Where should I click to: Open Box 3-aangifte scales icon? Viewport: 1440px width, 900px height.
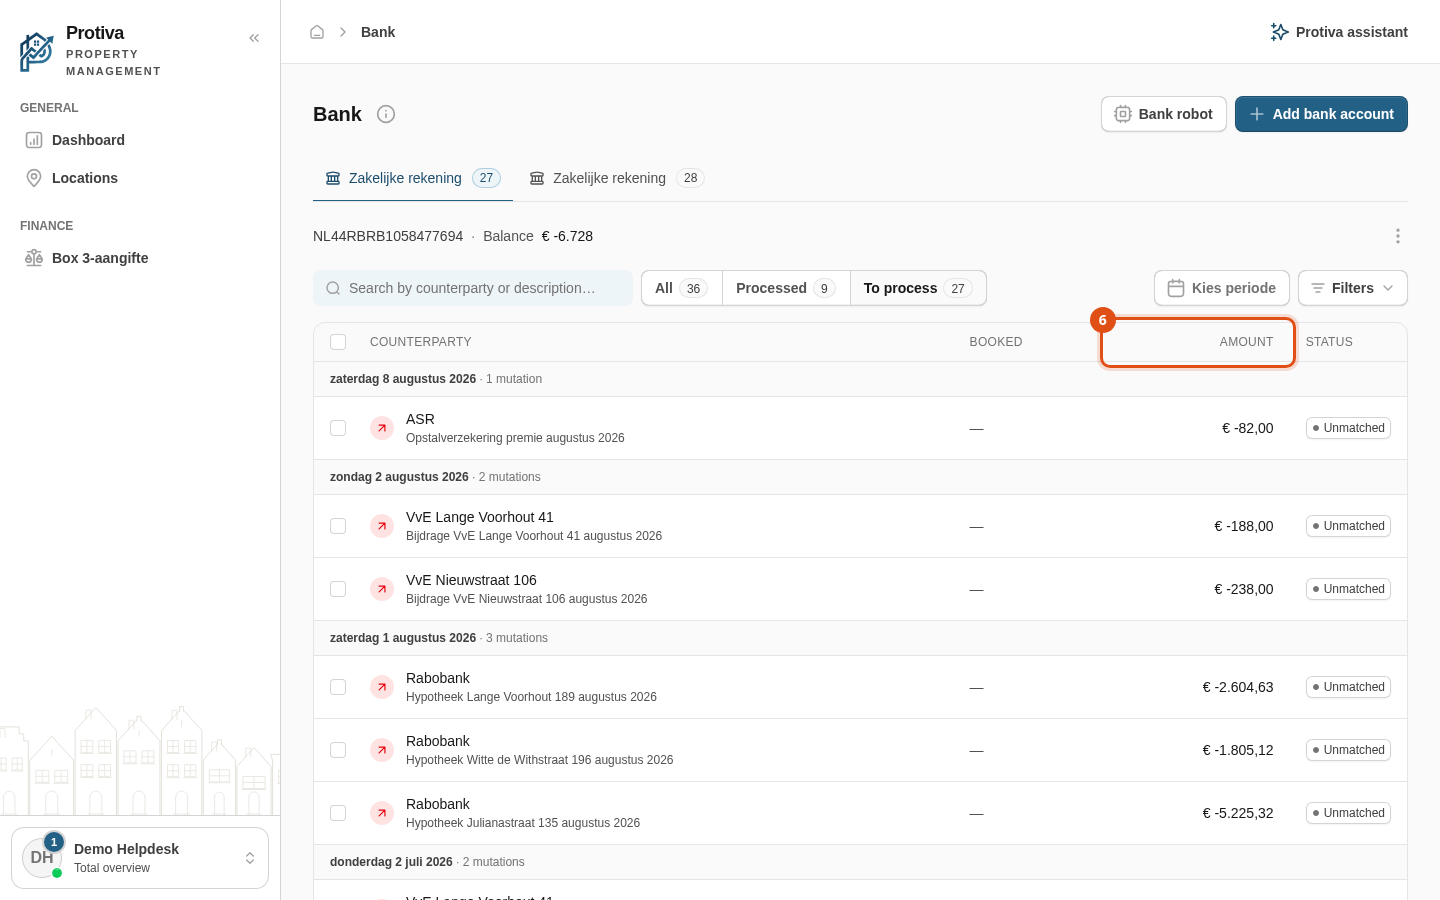click(34, 258)
